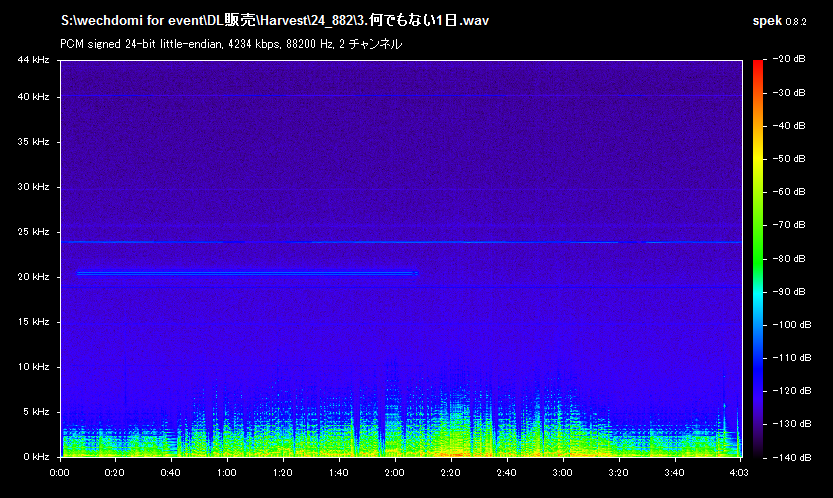Click the 1:00 time axis label

(226, 472)
